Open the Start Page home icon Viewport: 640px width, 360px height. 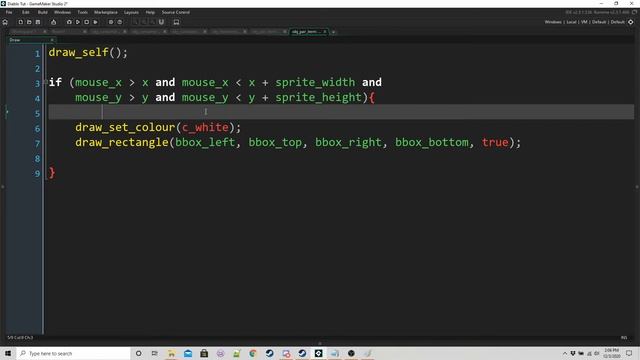[x=5, y=22]
